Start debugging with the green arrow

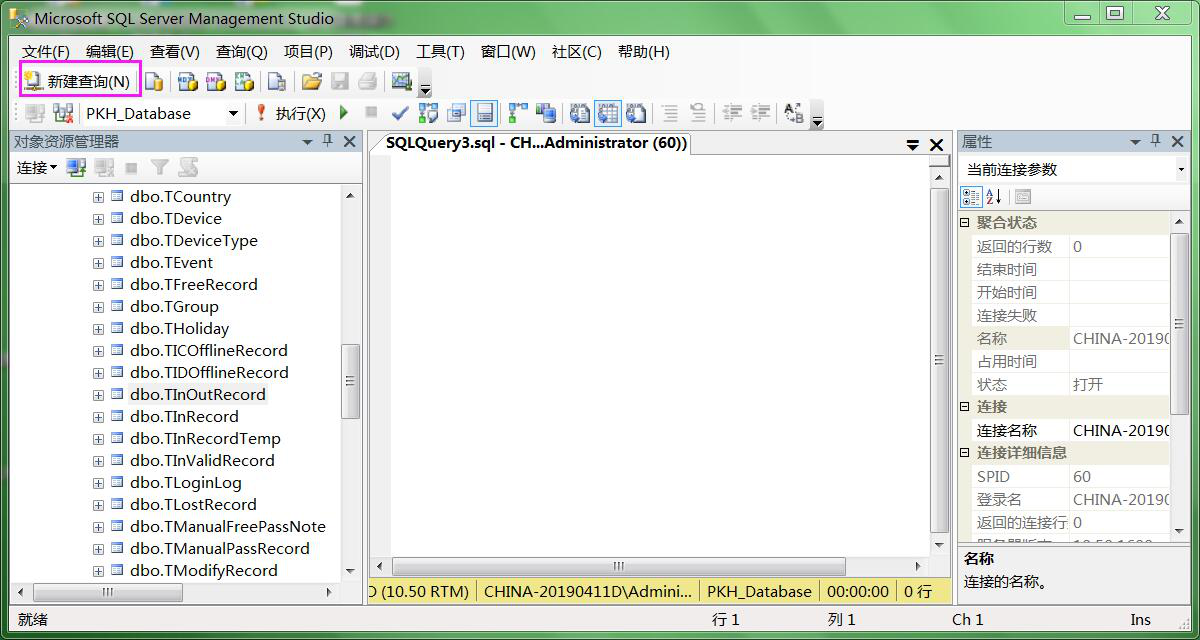344,113
